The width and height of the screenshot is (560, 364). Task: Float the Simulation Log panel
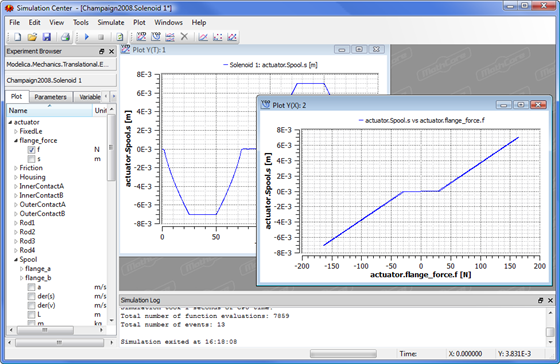tap(540, 300)
